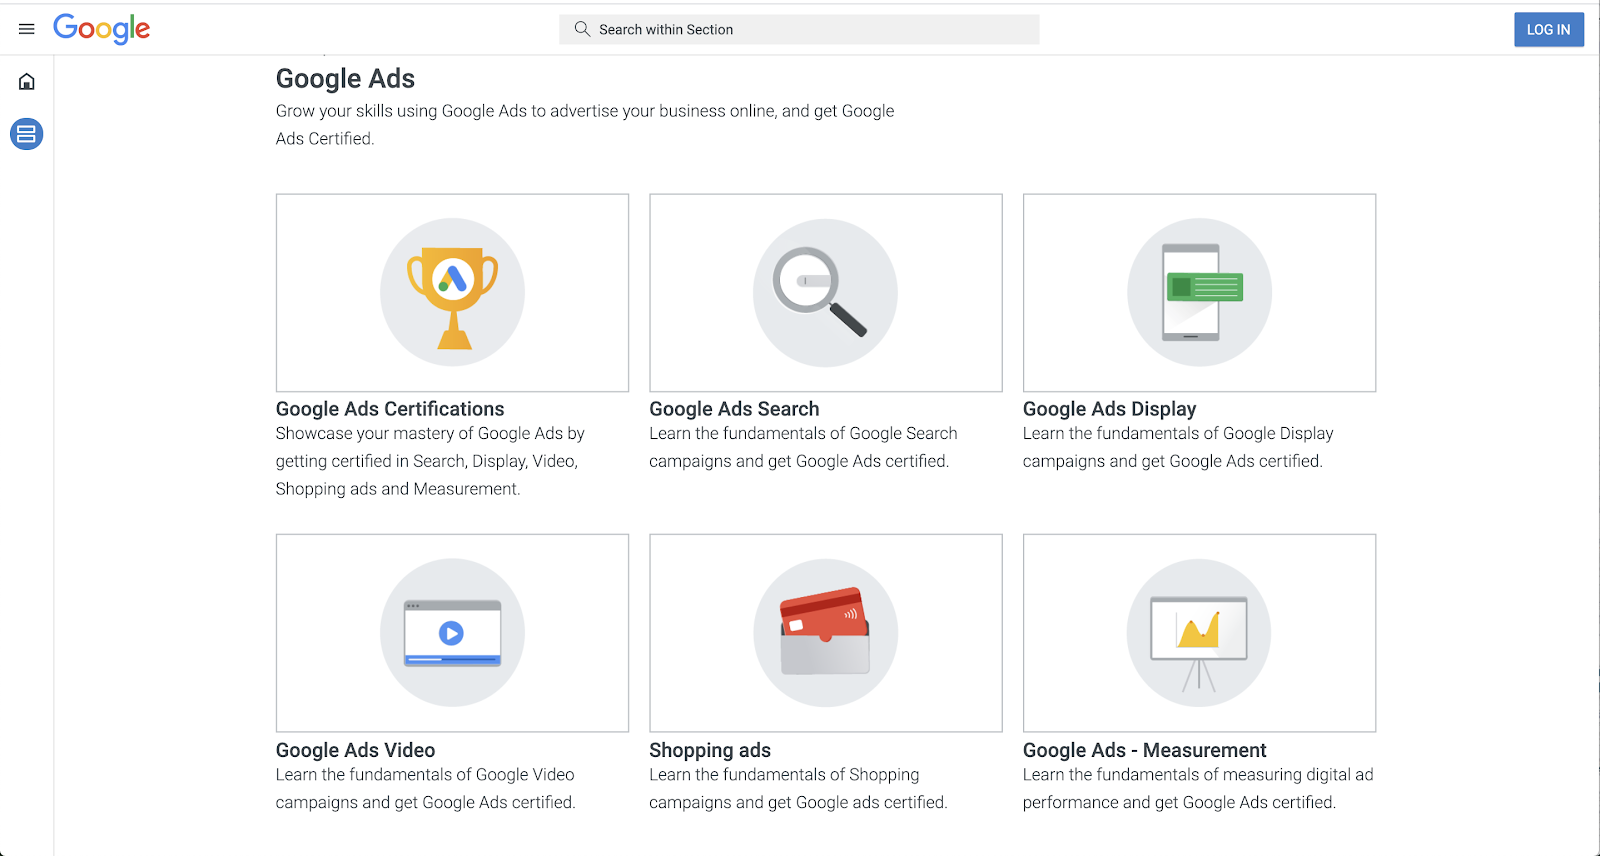Viewport: 1600px width, 856px height.
Task: Click 'measuring digital ad performance' description
Action: tap(1198, 788)
